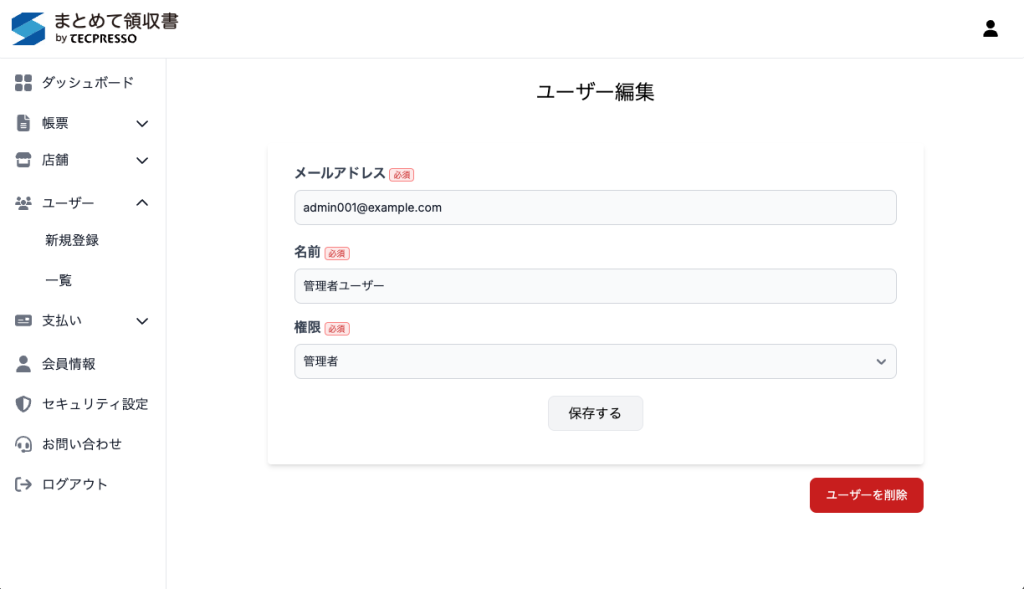Click the 支払い credit card icon
This screenshot has height=589, width=1024.
coord(24,321)
